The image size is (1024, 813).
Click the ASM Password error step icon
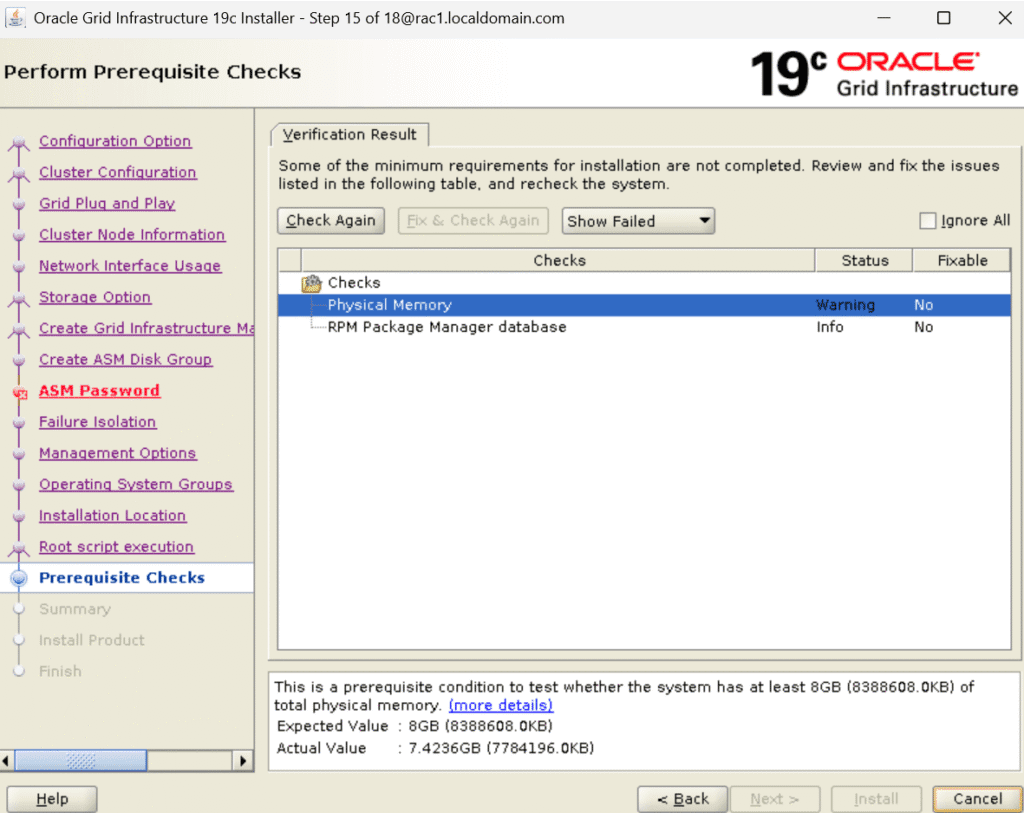(19, 392)
